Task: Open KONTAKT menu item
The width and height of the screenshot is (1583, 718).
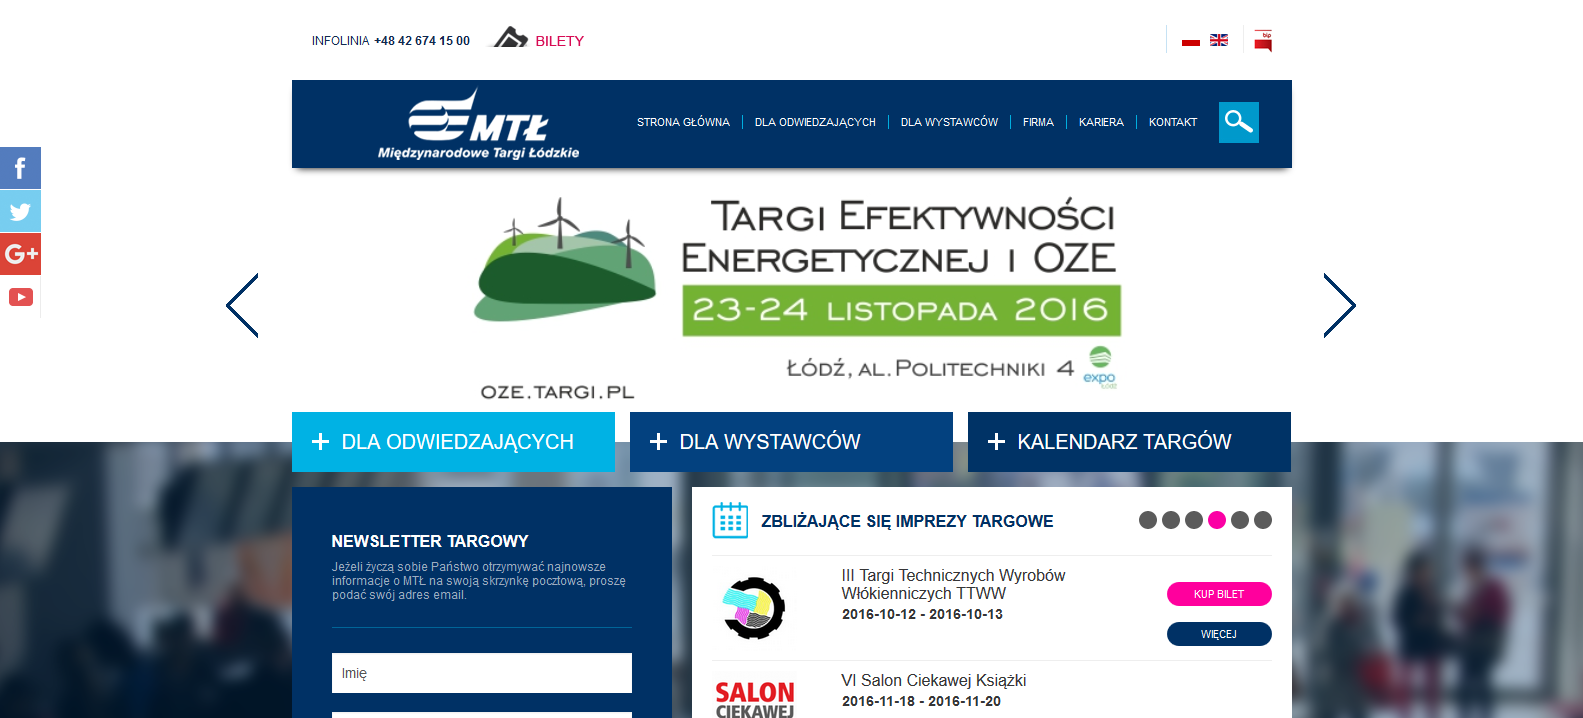Action: 1173,122
